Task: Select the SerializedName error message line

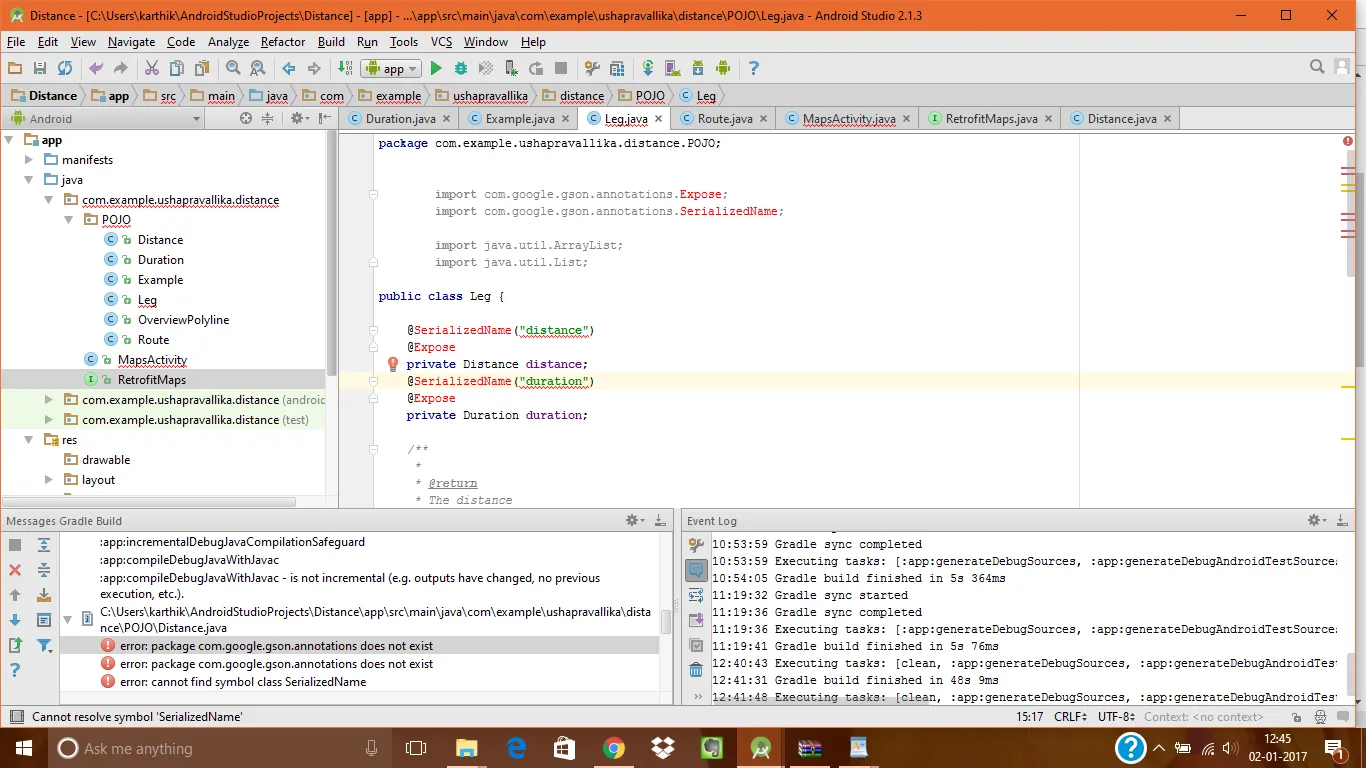Action: tap(243, 682)
